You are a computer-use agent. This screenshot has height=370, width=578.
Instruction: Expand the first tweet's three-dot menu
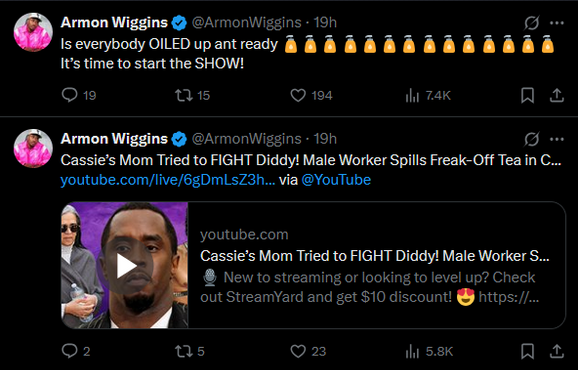click(x=557, y=23)
